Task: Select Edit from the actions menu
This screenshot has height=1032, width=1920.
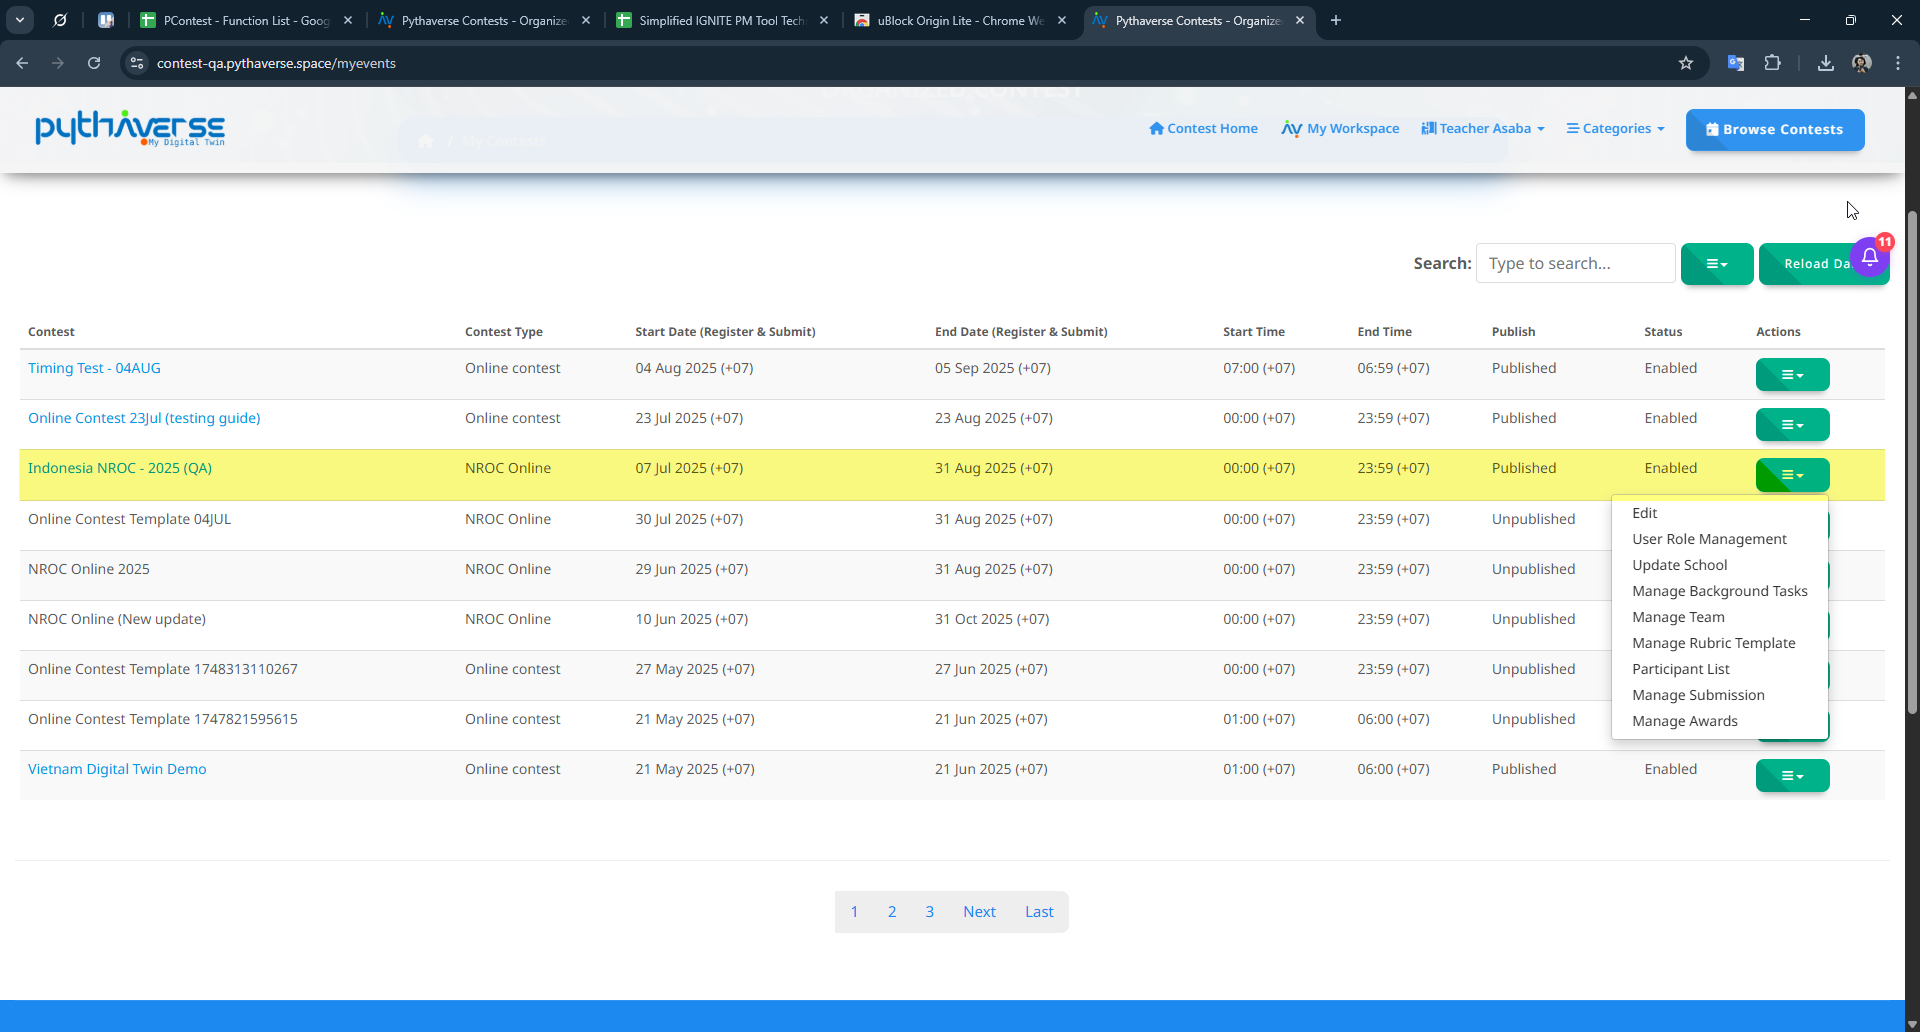Action: click(x=1644, y=513)
